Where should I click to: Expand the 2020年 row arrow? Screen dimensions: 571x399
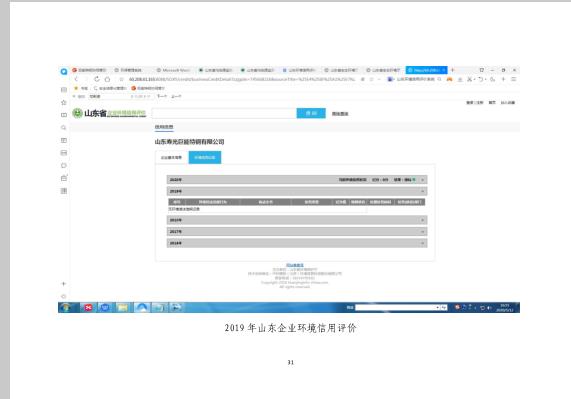[x=422, y=180]
